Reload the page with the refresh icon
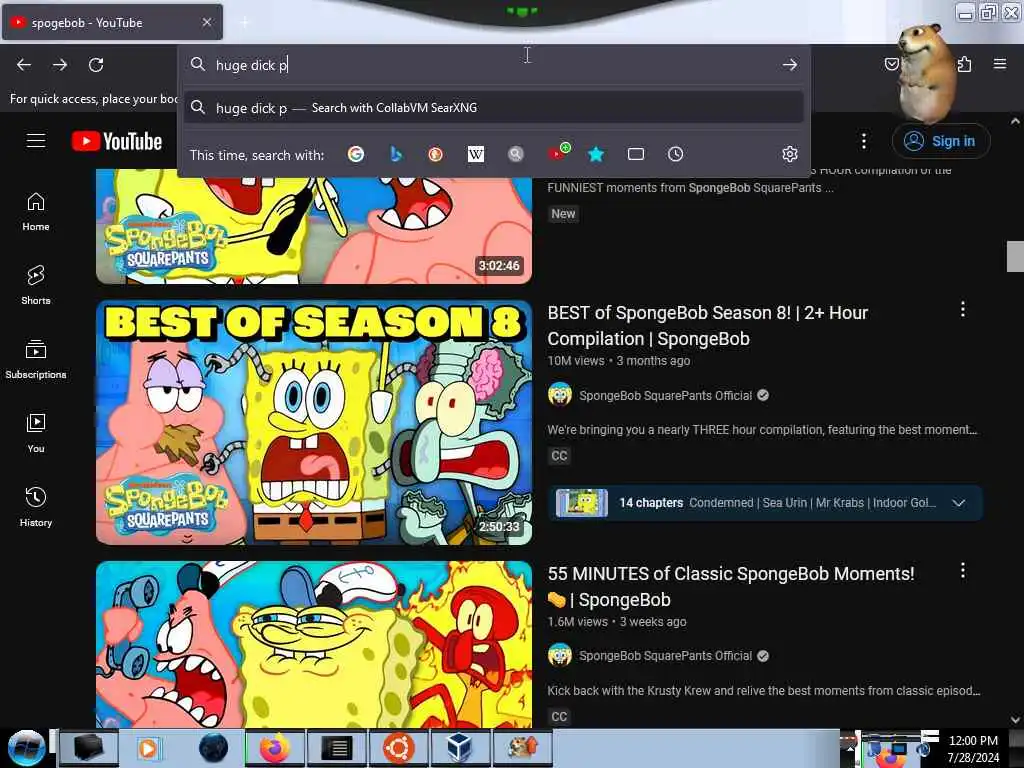Viewport: 1024px width, 768px height. [x=96, y=65]
